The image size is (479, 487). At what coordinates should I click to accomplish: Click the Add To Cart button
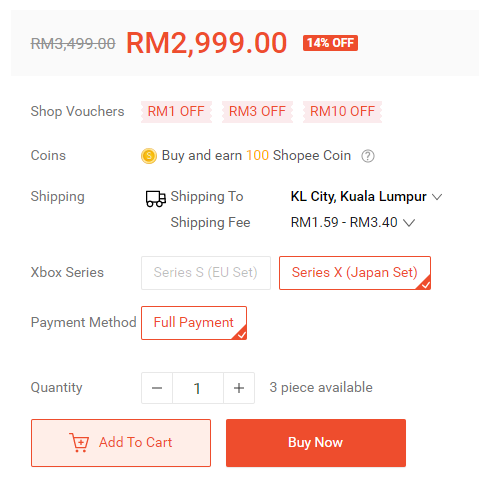121,443
